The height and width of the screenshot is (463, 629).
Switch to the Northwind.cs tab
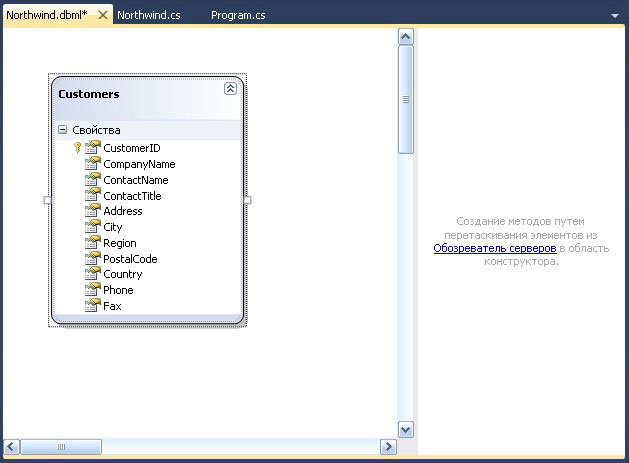pyautogui.click(x=149, y=15)
